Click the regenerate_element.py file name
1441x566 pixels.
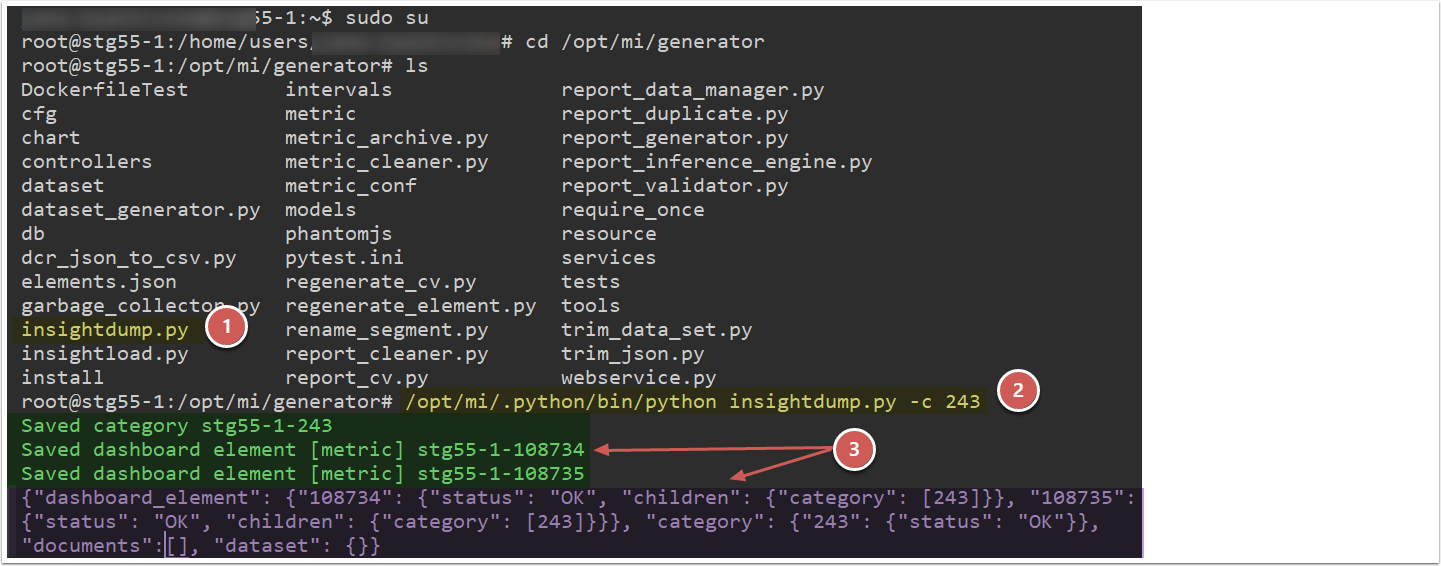(410, 306)
